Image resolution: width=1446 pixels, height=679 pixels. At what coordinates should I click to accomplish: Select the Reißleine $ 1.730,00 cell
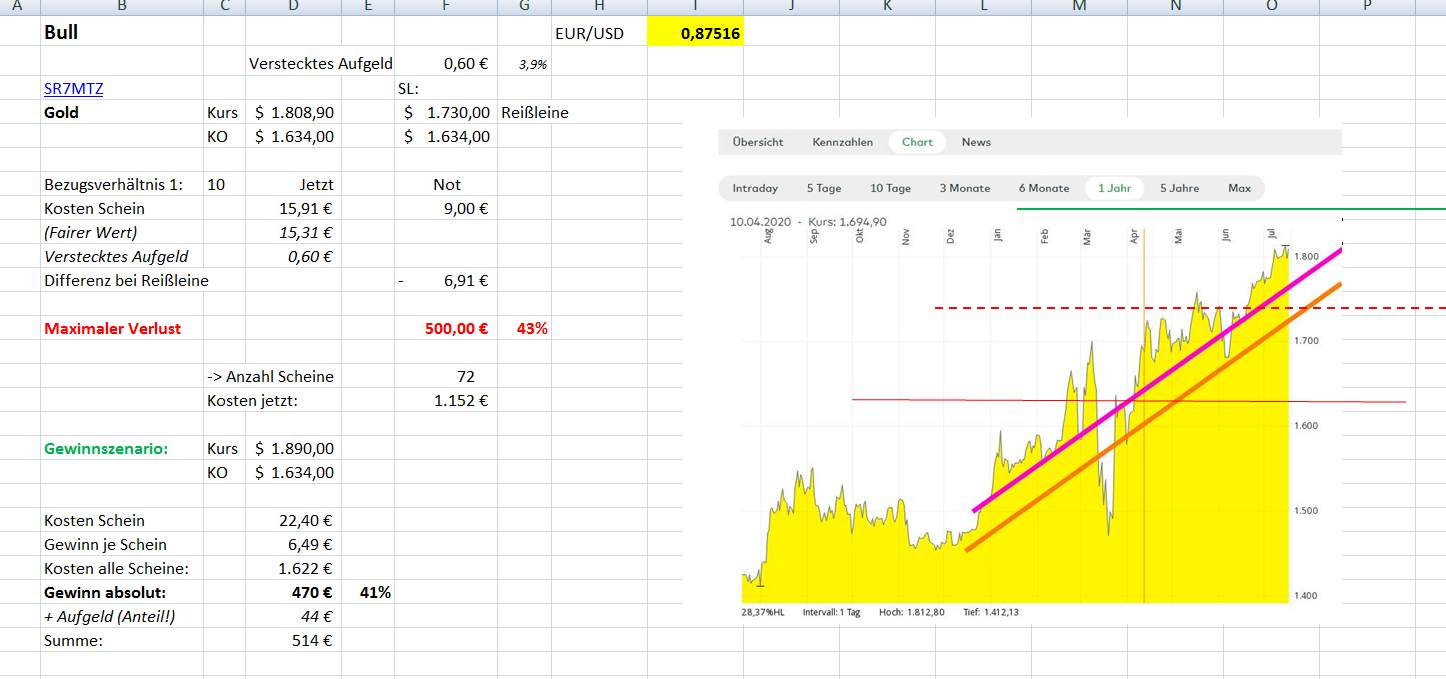[445, 113]
